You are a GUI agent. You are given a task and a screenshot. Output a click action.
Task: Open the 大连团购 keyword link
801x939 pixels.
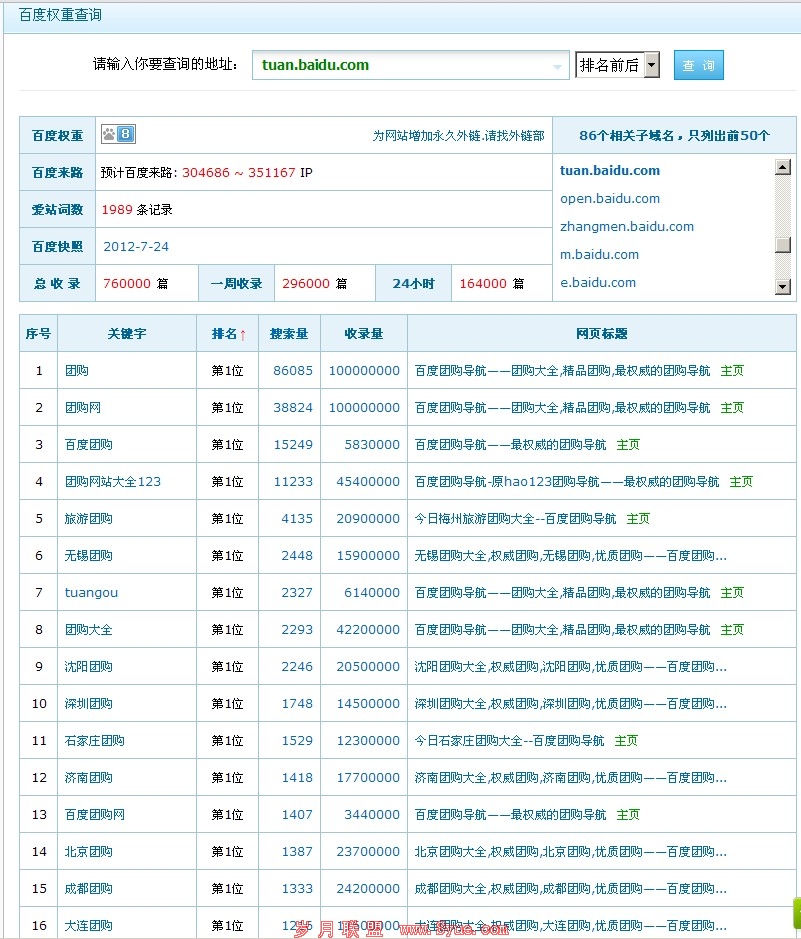coord(89,926)
